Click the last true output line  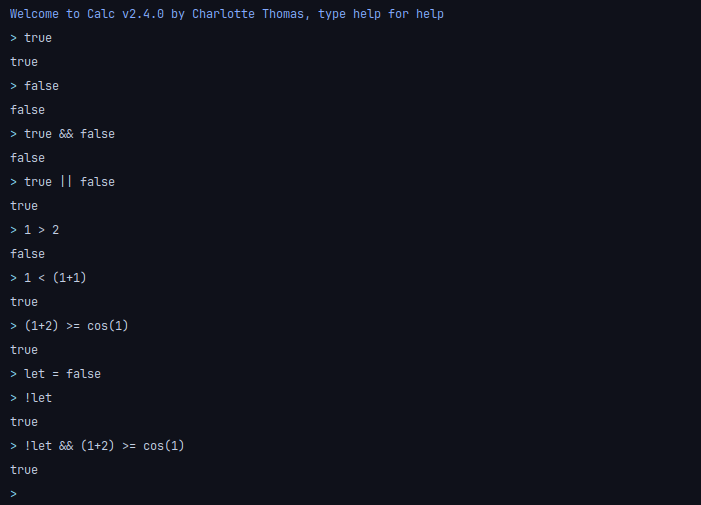pos(24,470)
